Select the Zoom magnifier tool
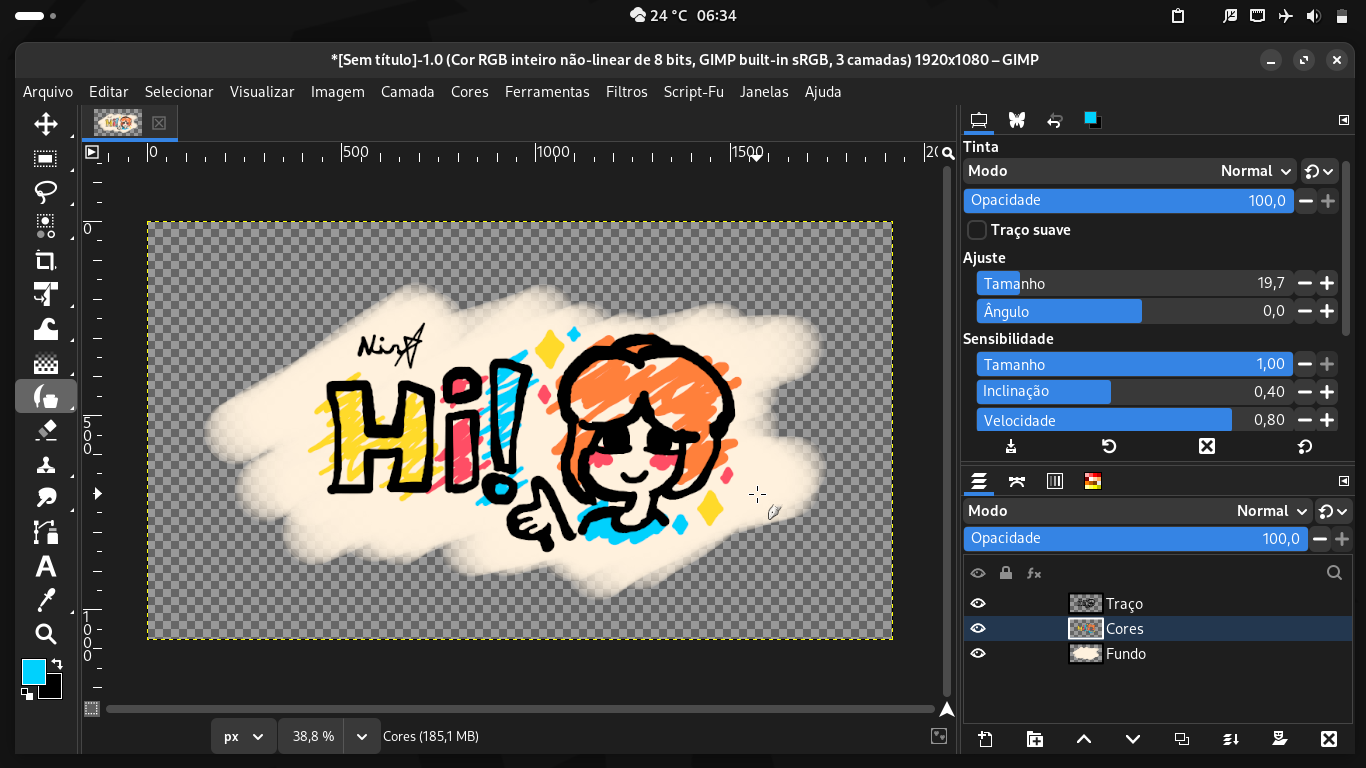1366x768 pixels. click(x=45, y=634)
